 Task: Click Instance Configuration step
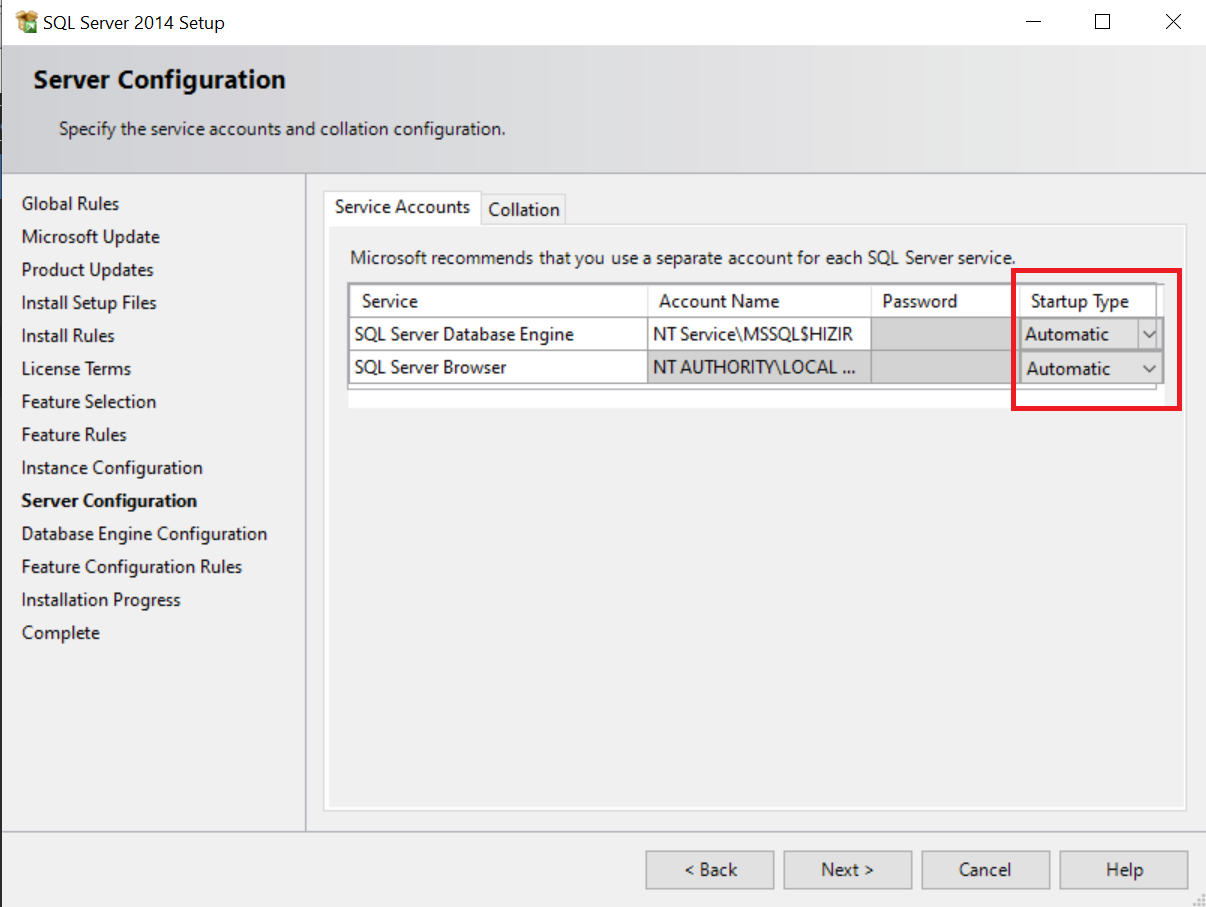[112, 468]
